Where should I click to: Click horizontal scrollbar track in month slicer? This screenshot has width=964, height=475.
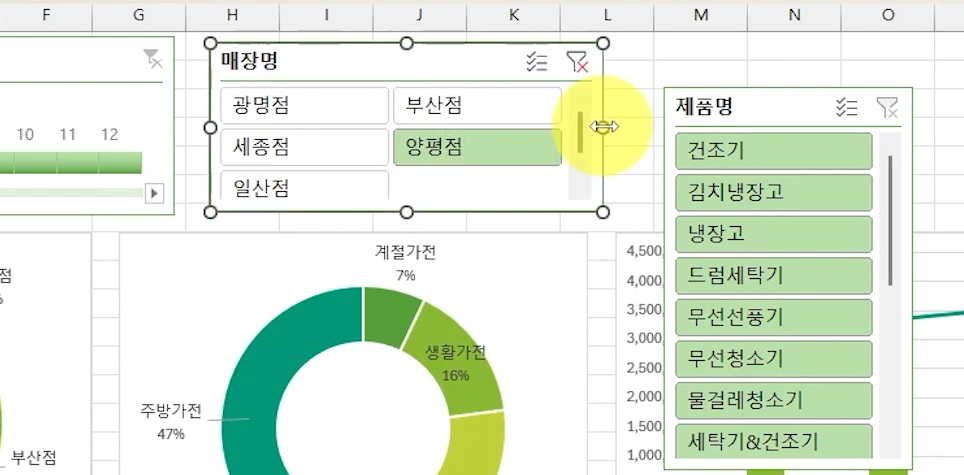pyautogui.click(x=71, y=193)
